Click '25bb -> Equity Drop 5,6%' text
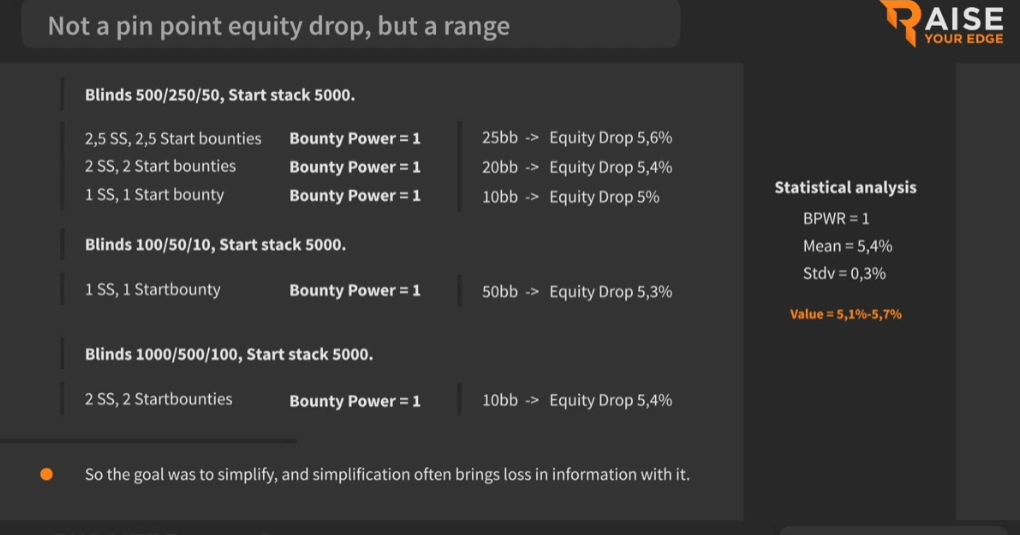1020x535 pixels. (x=577, y=138)
